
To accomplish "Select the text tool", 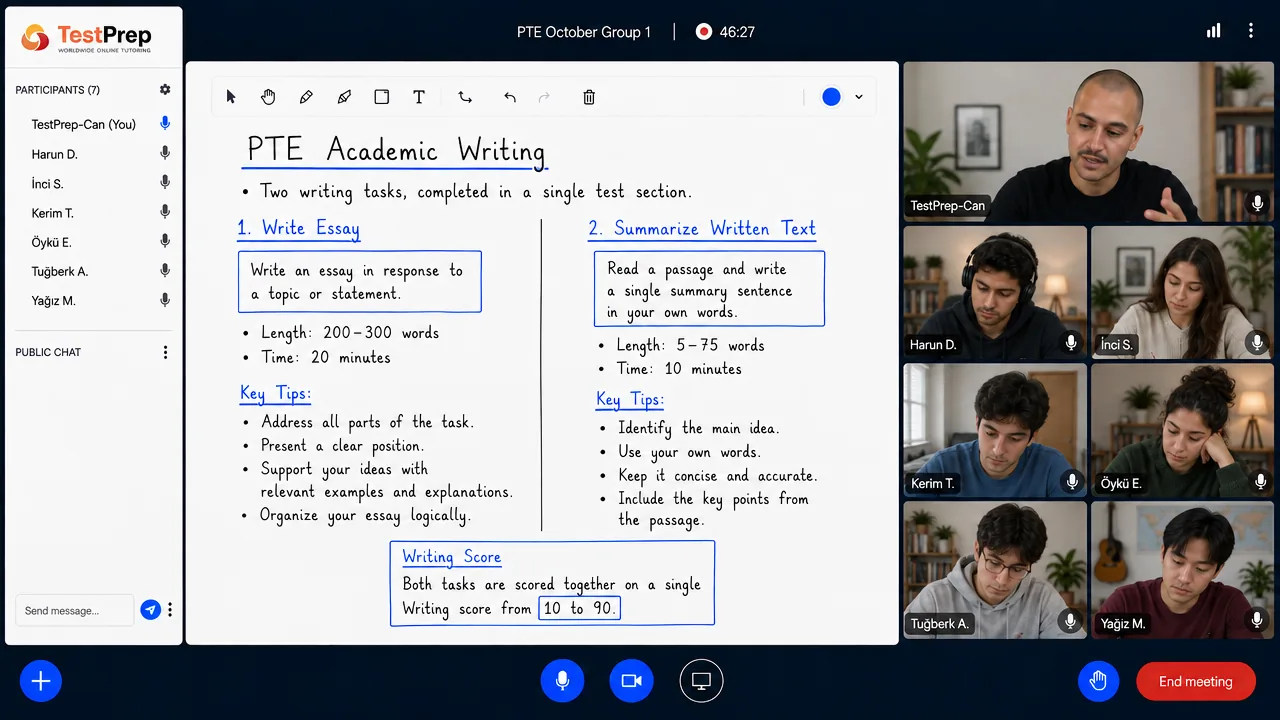I will pyautogui.click(x=419, y=97).
